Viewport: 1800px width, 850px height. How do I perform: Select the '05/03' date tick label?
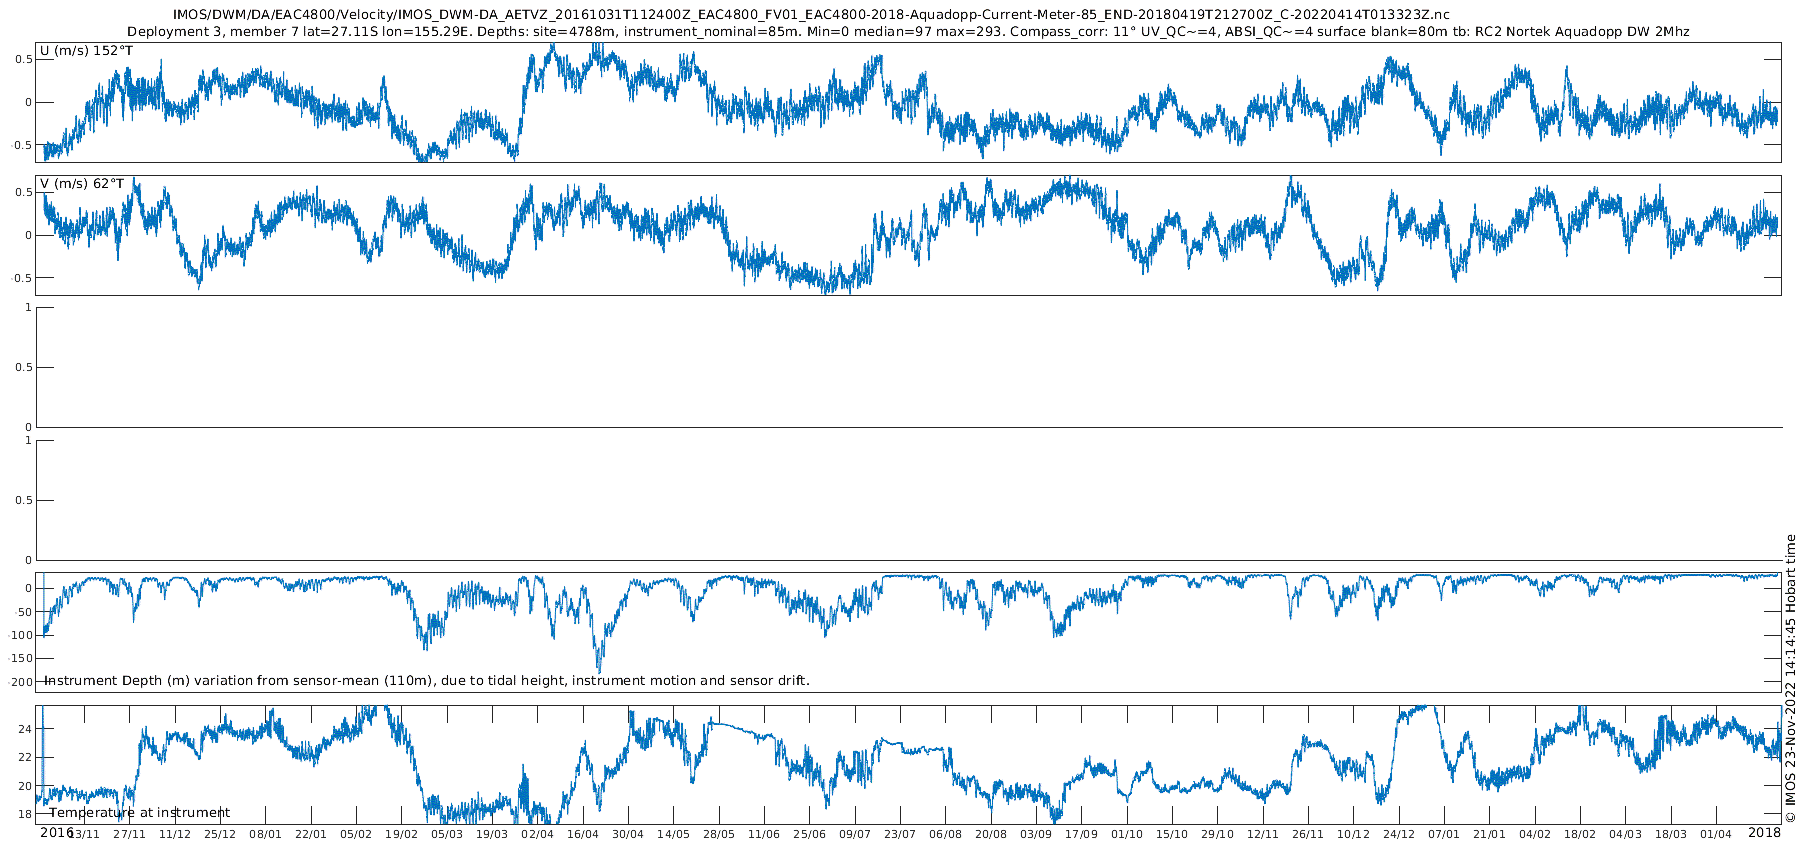pyautogui.click(x=446, y=834)
